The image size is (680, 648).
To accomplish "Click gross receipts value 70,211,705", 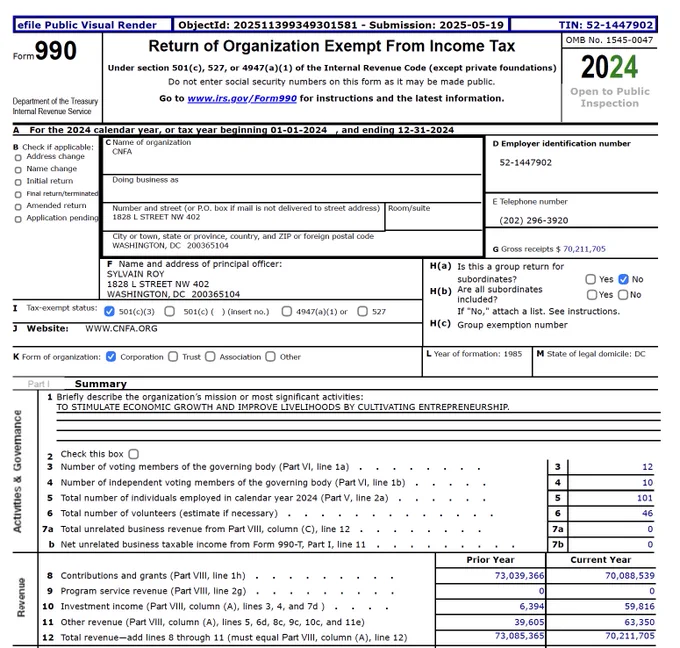I will coord(584,249).
